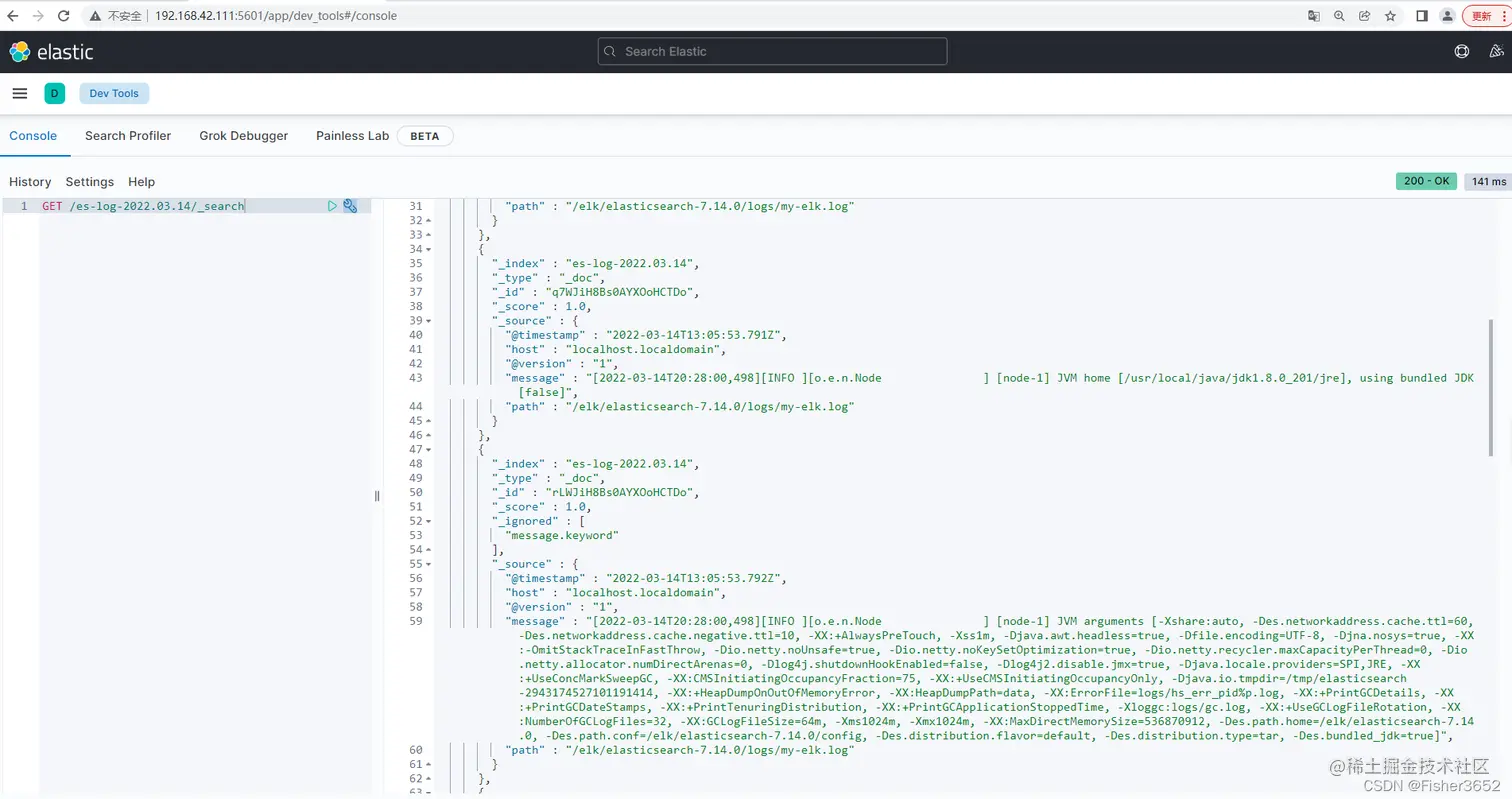Screen dimensions: 1512x799
Task: Click the BETA badge
Action: coord(425,136)
